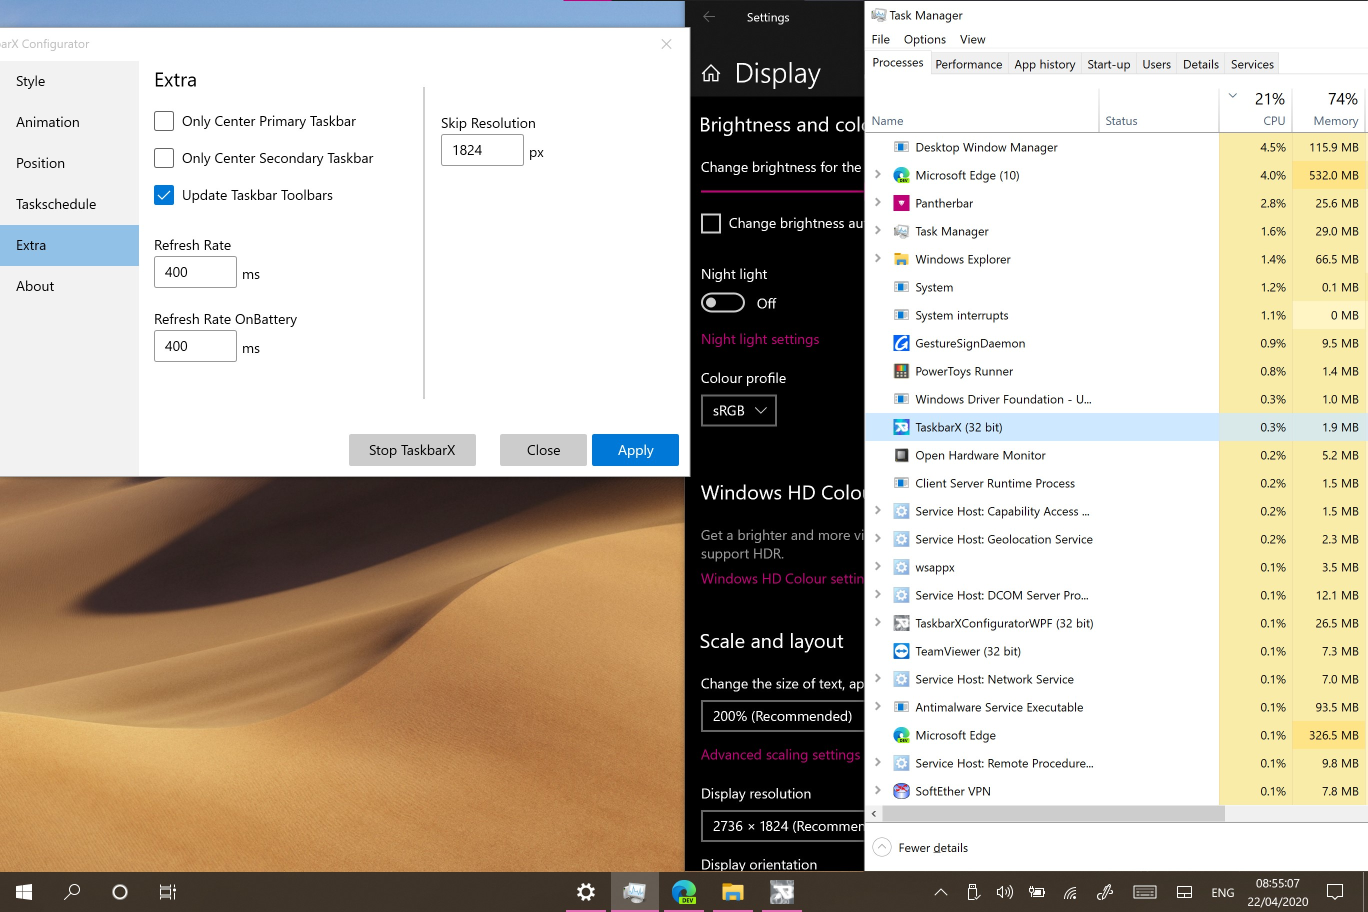This screenshot has height=912, width=1368.
Task: Enable Only Center Primary Taskbar
Action: [x=164, y=121]
